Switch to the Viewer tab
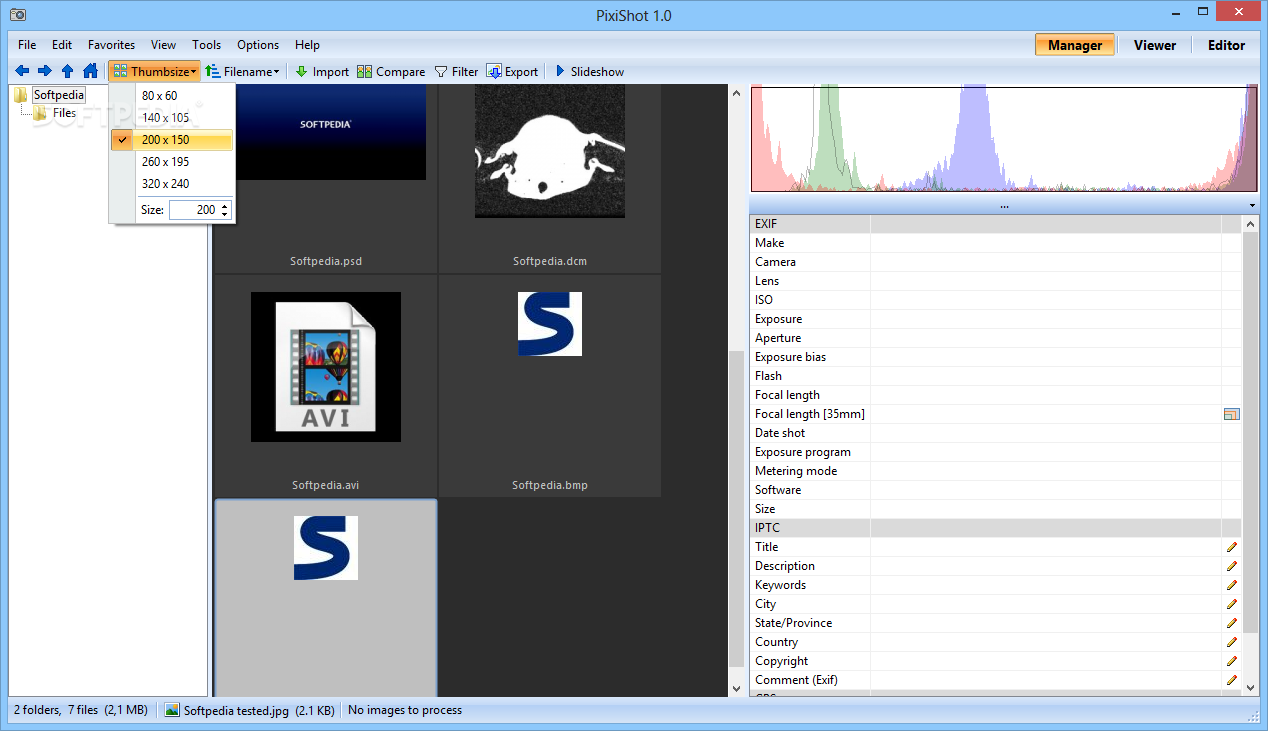The height and width of the screenshot is (731, 1268). pos(1155,45)
